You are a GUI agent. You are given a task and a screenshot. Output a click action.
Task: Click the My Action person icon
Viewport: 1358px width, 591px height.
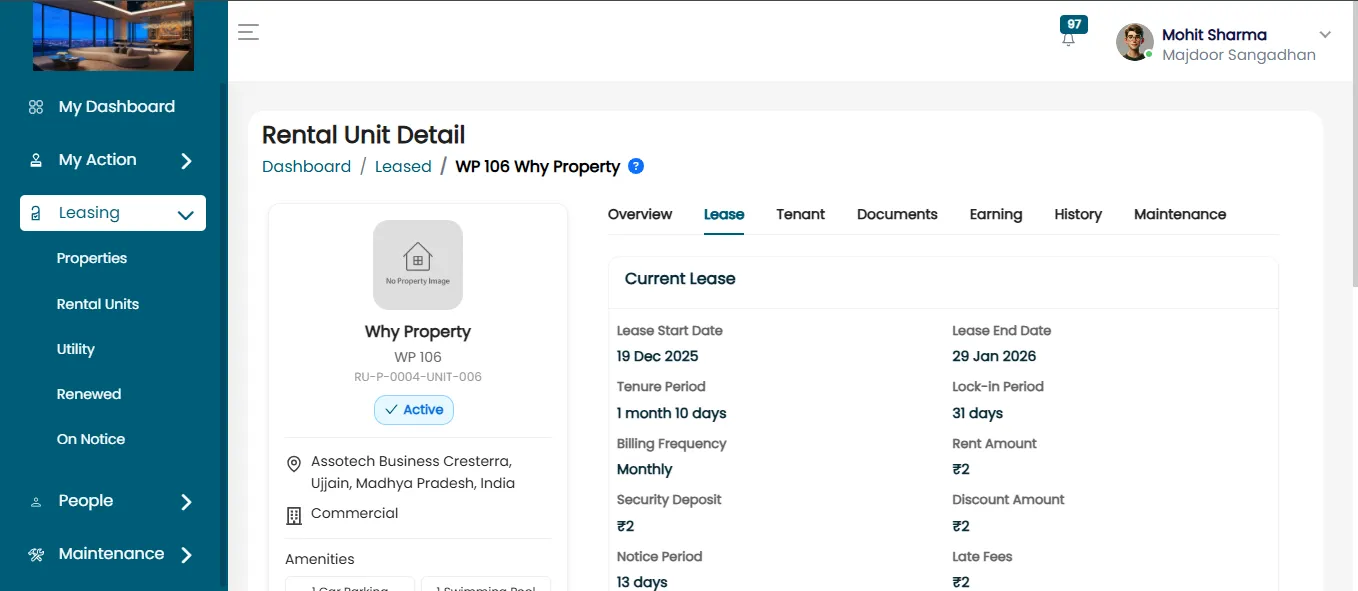36,160
